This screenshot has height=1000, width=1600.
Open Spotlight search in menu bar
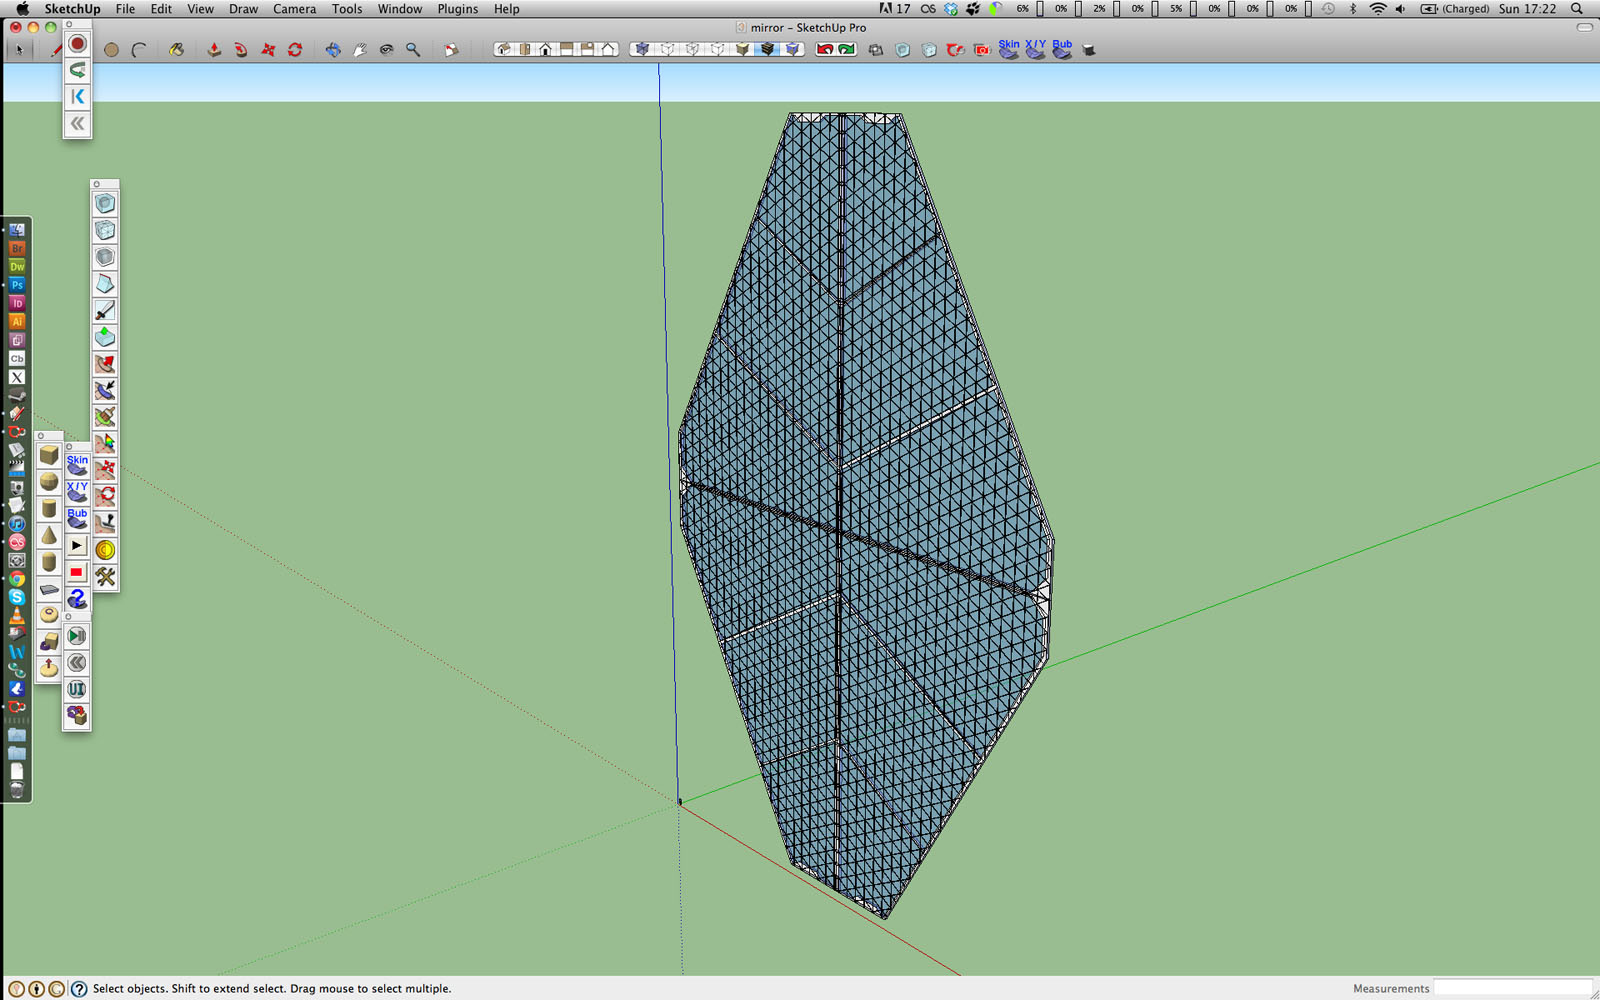[x=1577, y=9]
